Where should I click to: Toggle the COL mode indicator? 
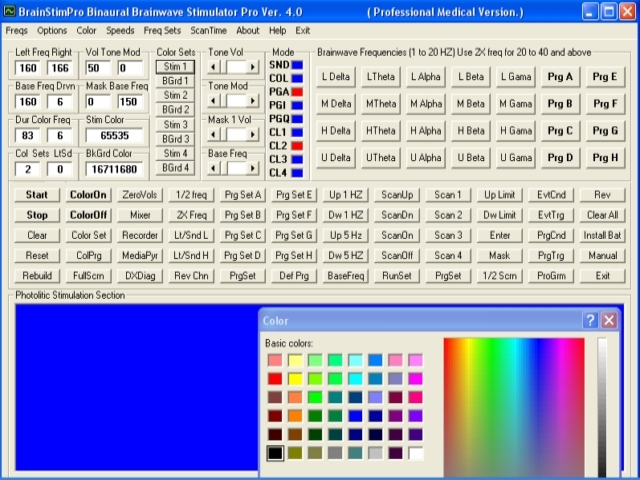pos(297,78)
